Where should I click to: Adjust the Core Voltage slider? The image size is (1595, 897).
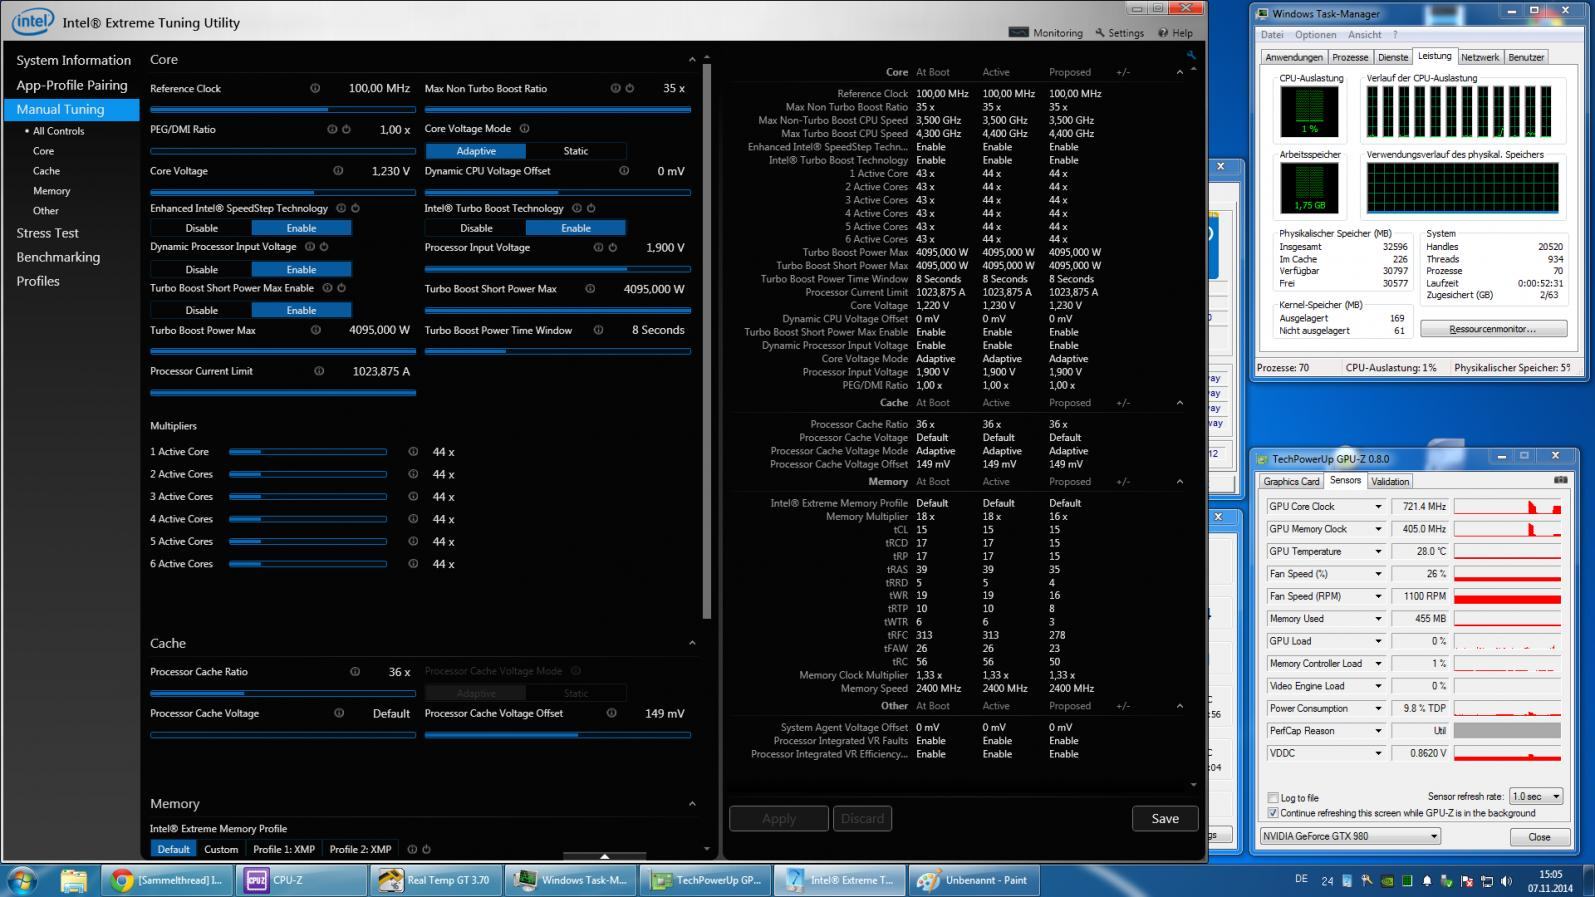[x=283, y=192]
